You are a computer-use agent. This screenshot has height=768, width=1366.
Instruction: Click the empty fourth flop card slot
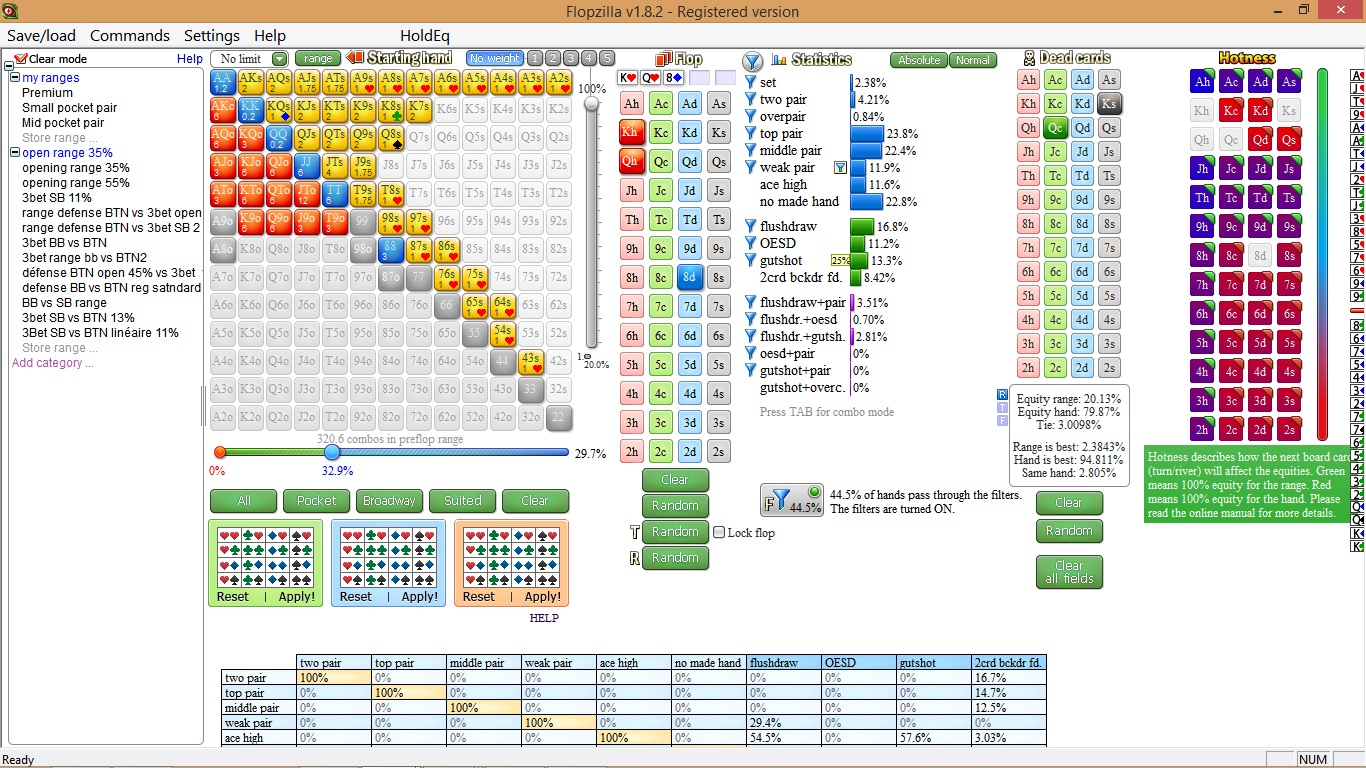point(700,78)
